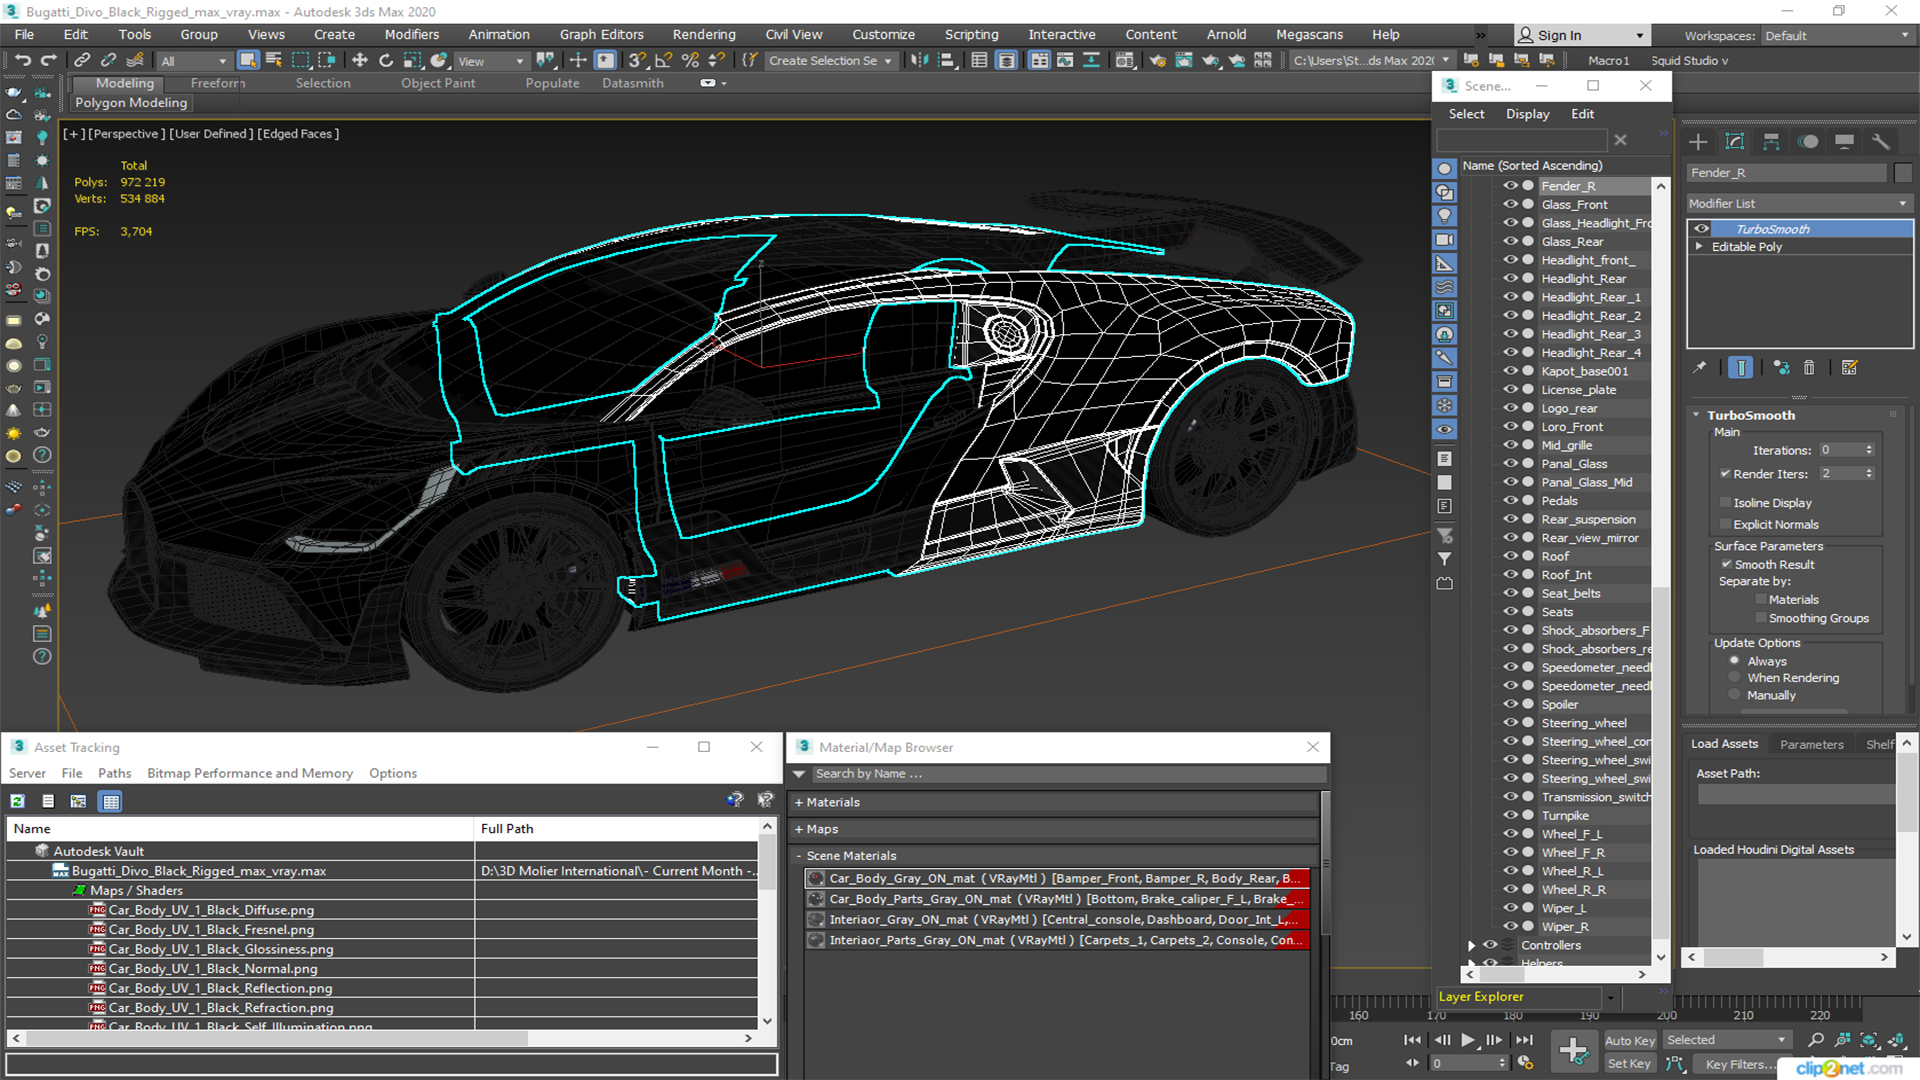Click the big Set Keys plus-key button
Viewport: 1920px width, 1080px height.
[x=1574, y=1051]
